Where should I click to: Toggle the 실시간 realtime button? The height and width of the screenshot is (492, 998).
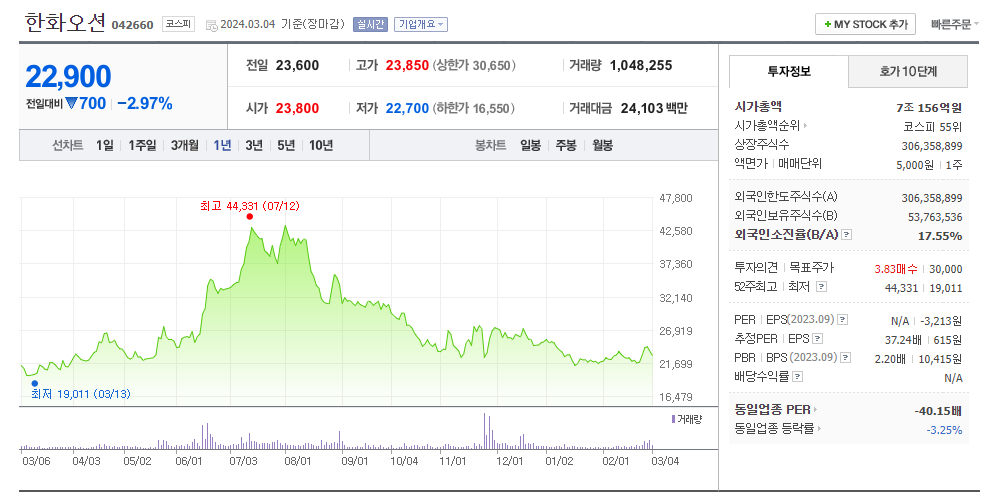tap(369, 24)
